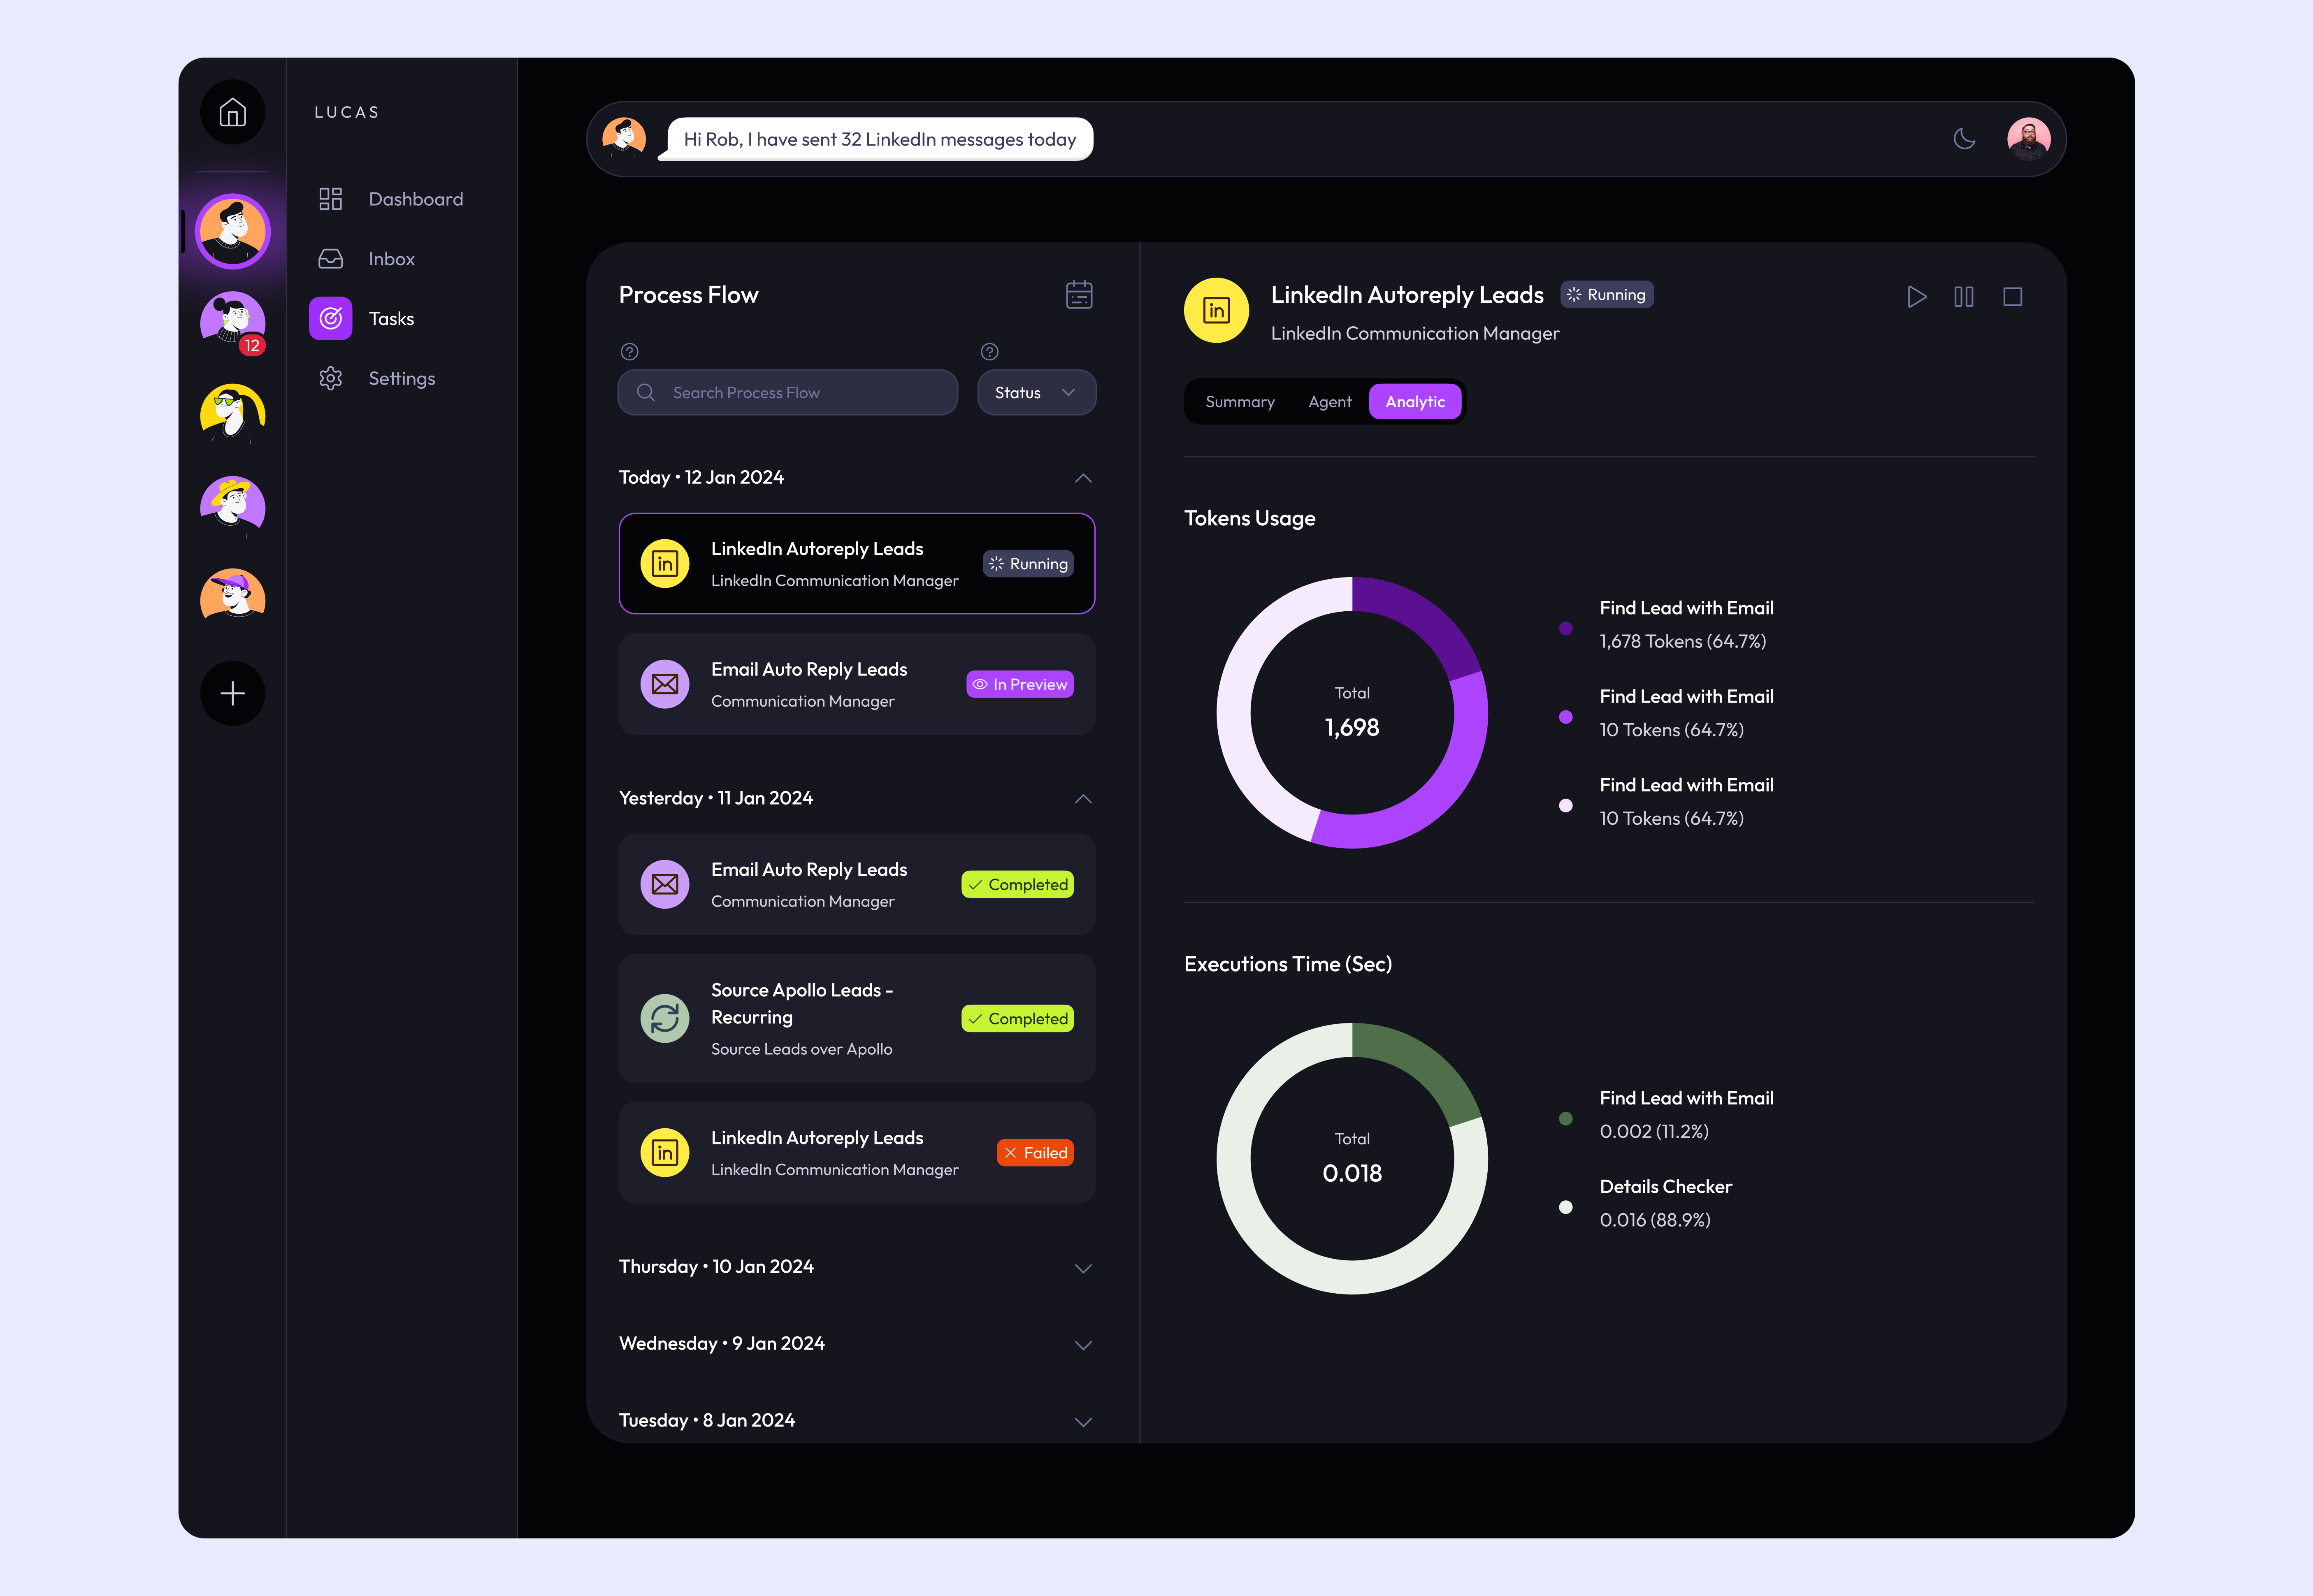Click the Inbox tray icon

[330, 259]
